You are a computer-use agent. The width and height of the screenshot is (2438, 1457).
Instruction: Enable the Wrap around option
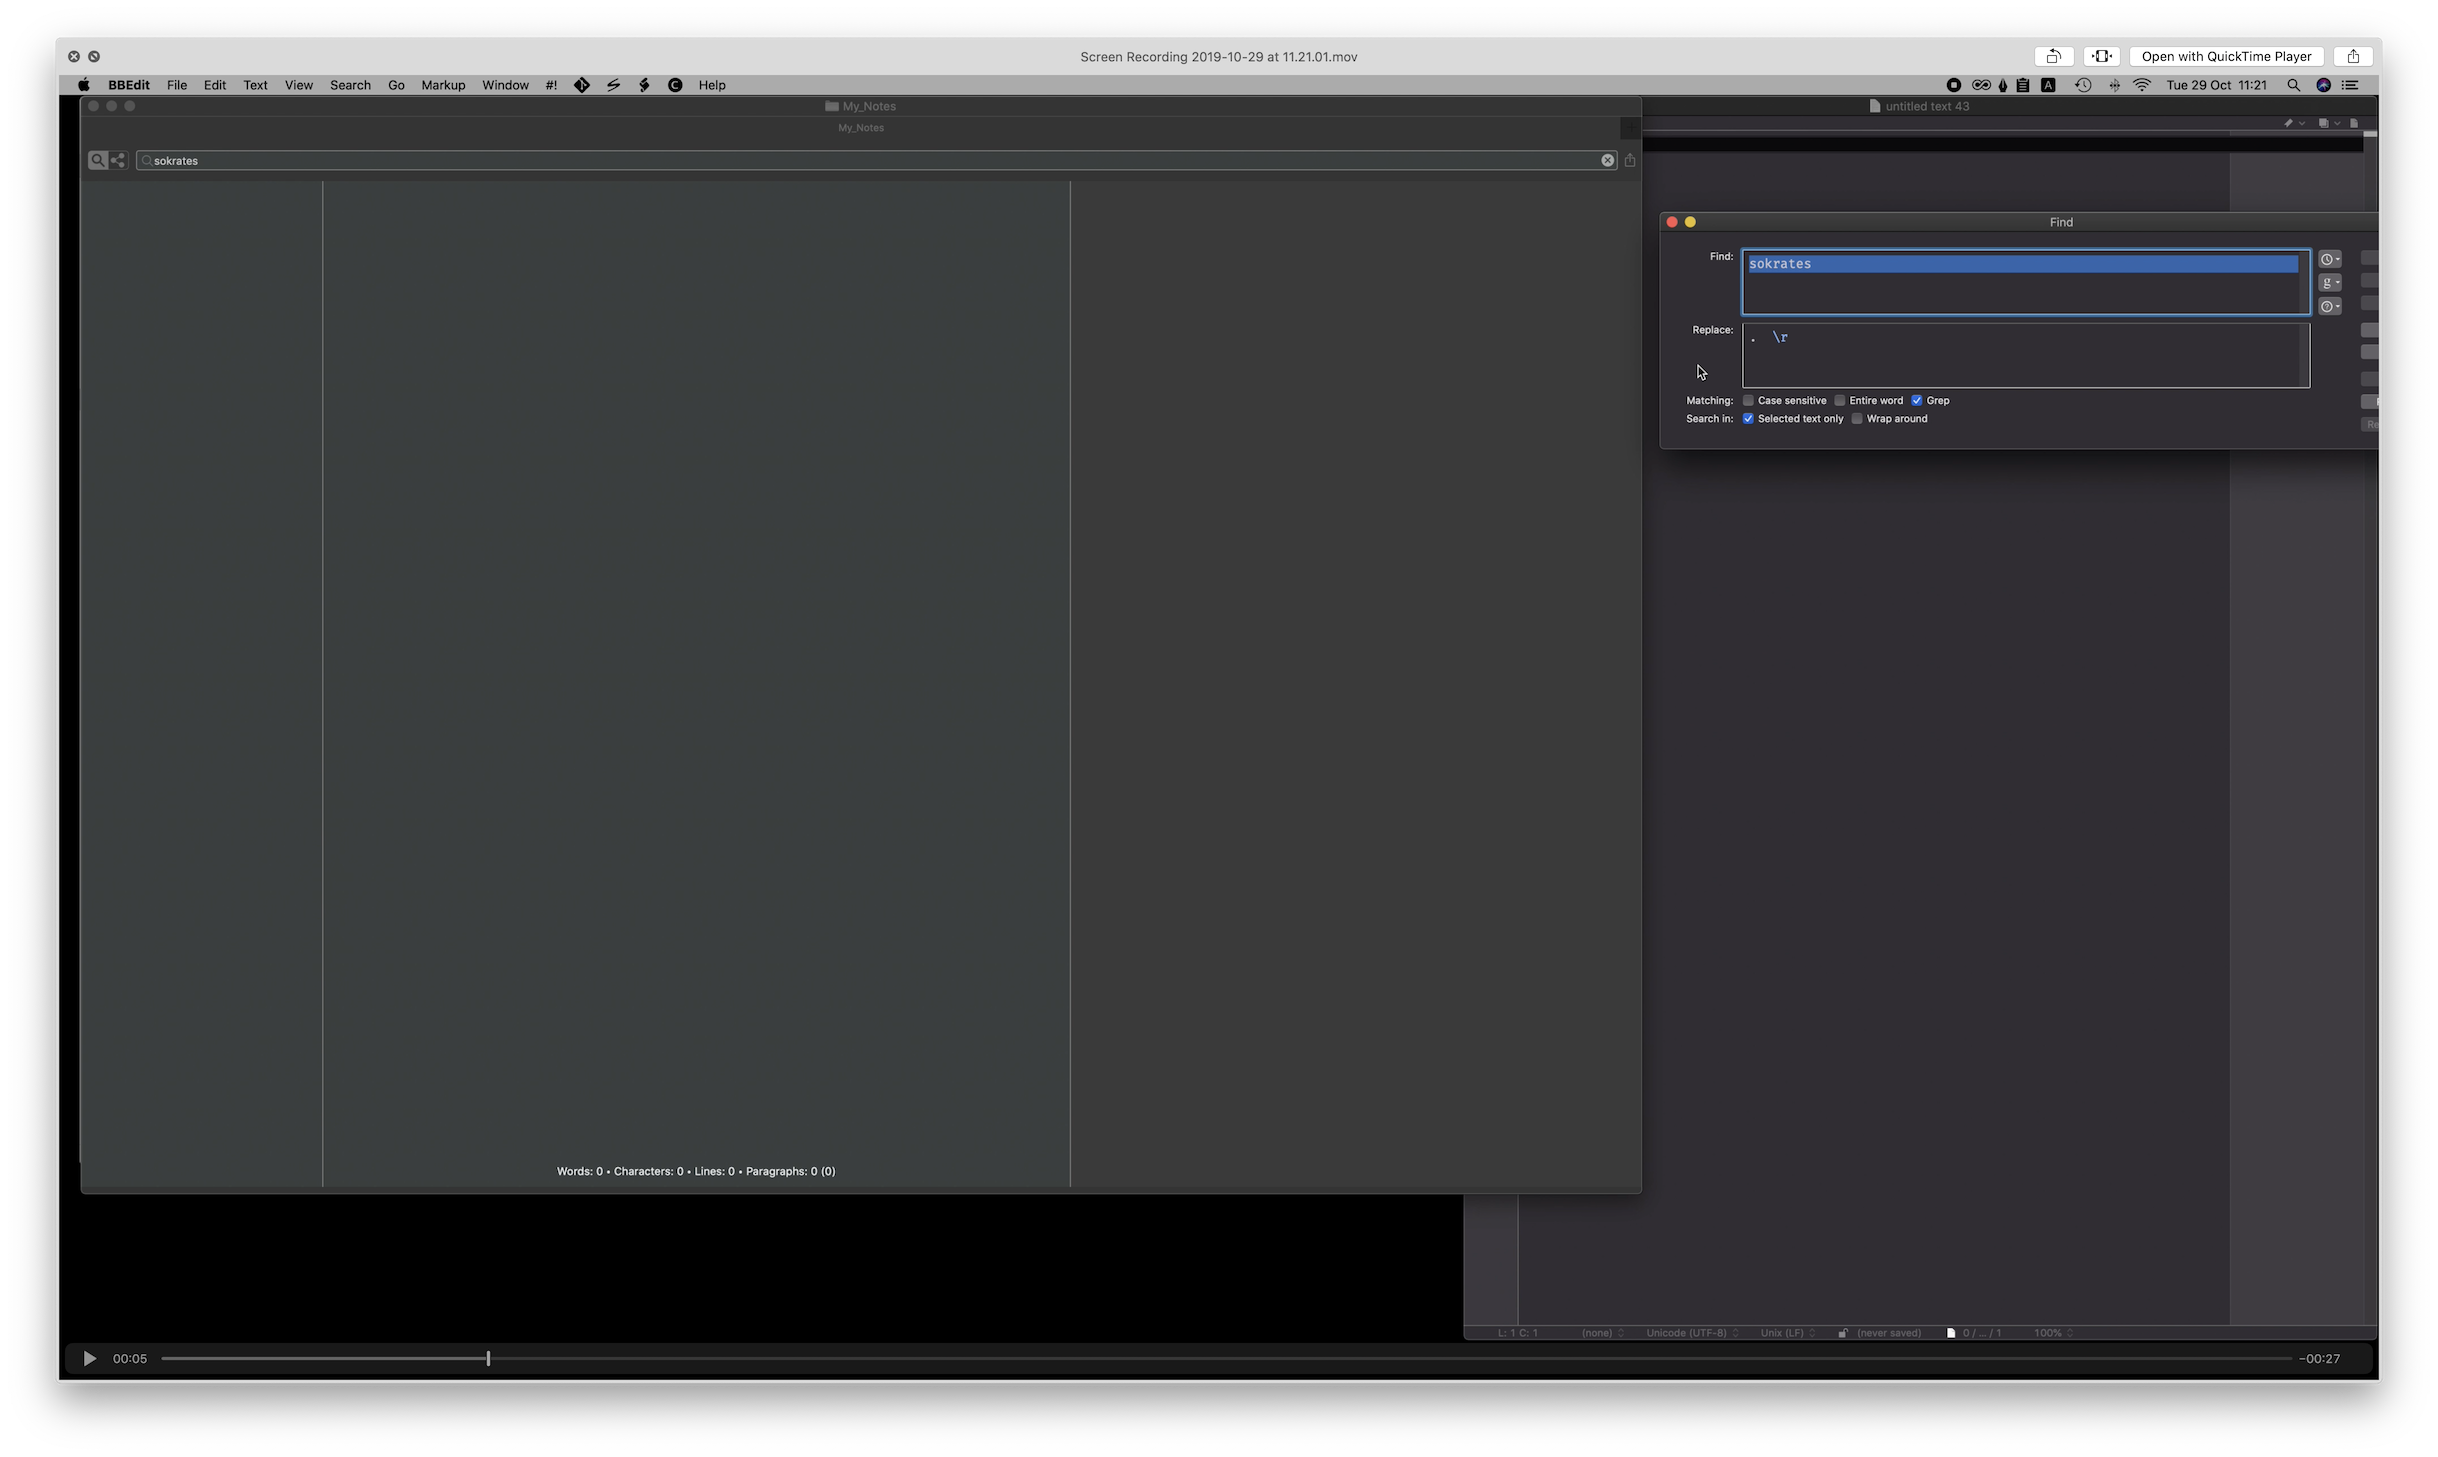coord(1857,419)
